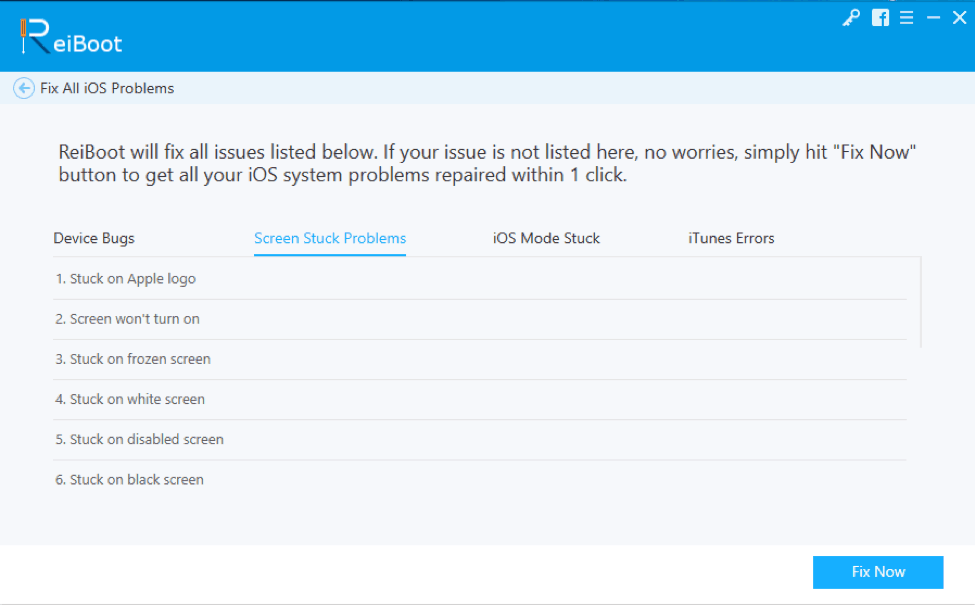Pick Stuck on disabled screen row
Screen dimensions: 975x605
[140, 439]
